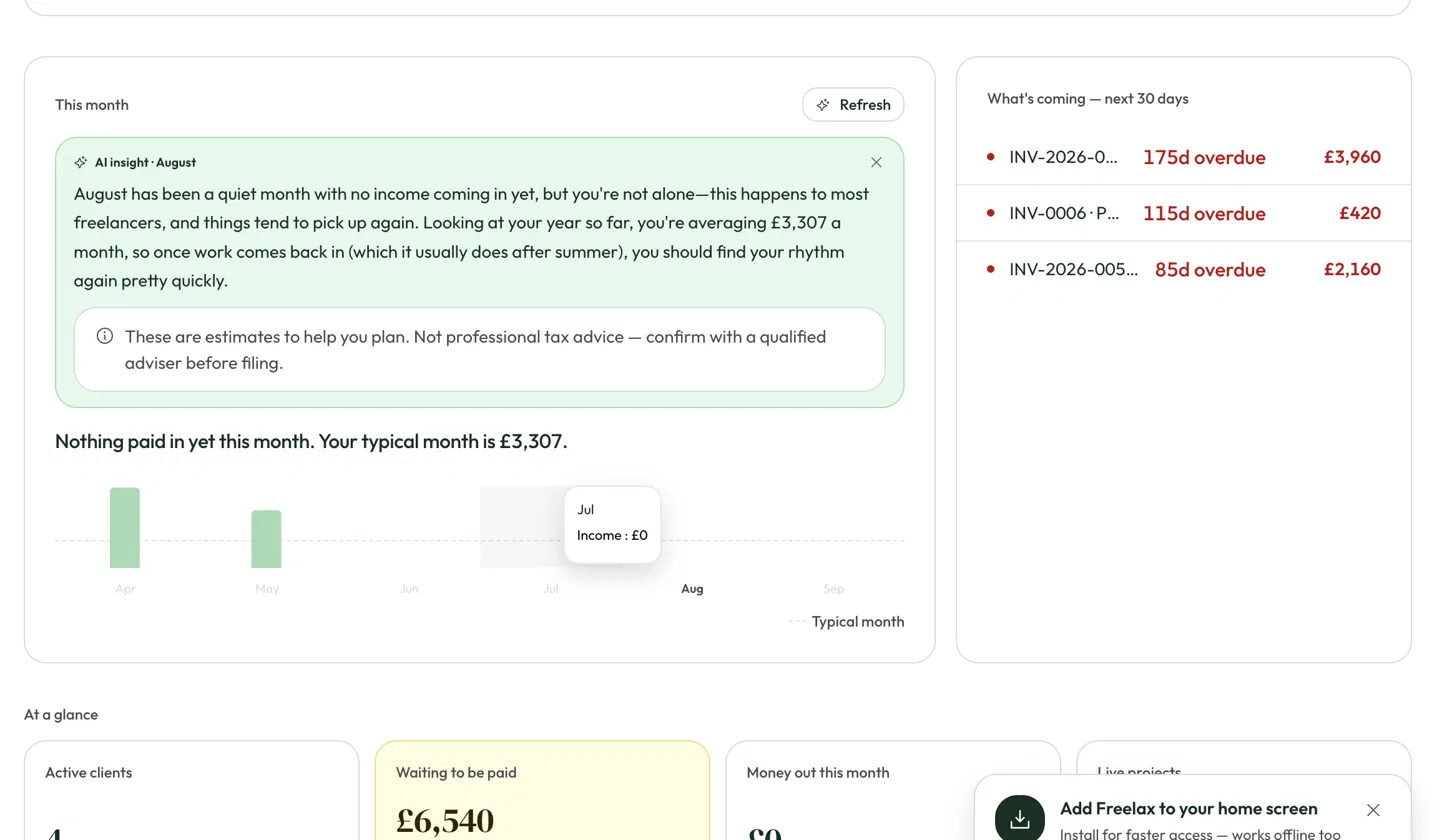
Task: Click the May income bar
Action: pos(266,539)
